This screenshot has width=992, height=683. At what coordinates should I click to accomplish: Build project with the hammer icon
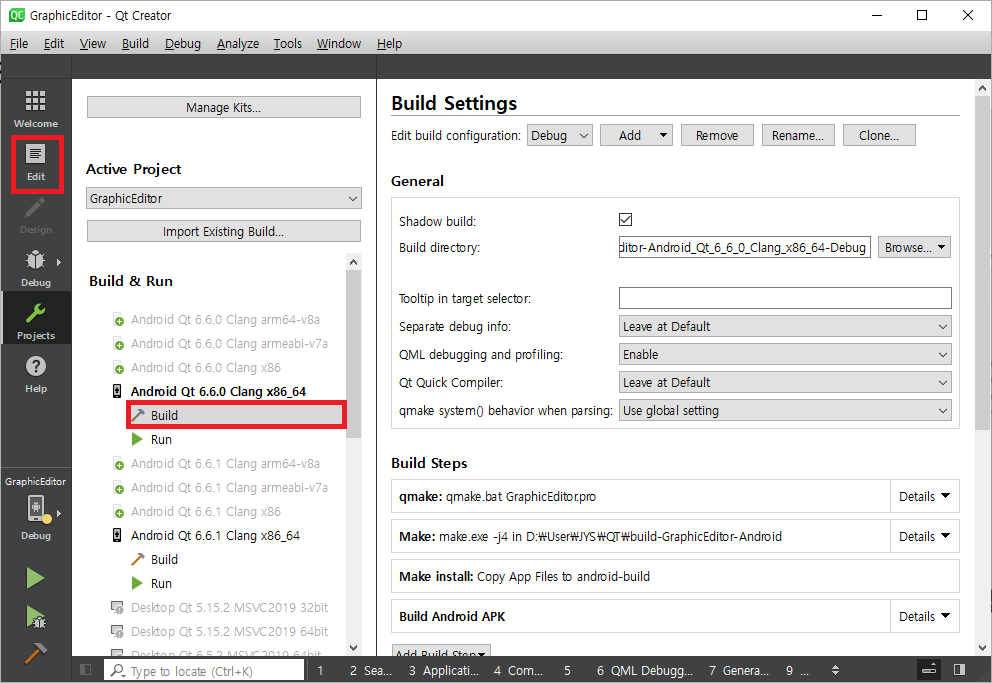(35, 654)
